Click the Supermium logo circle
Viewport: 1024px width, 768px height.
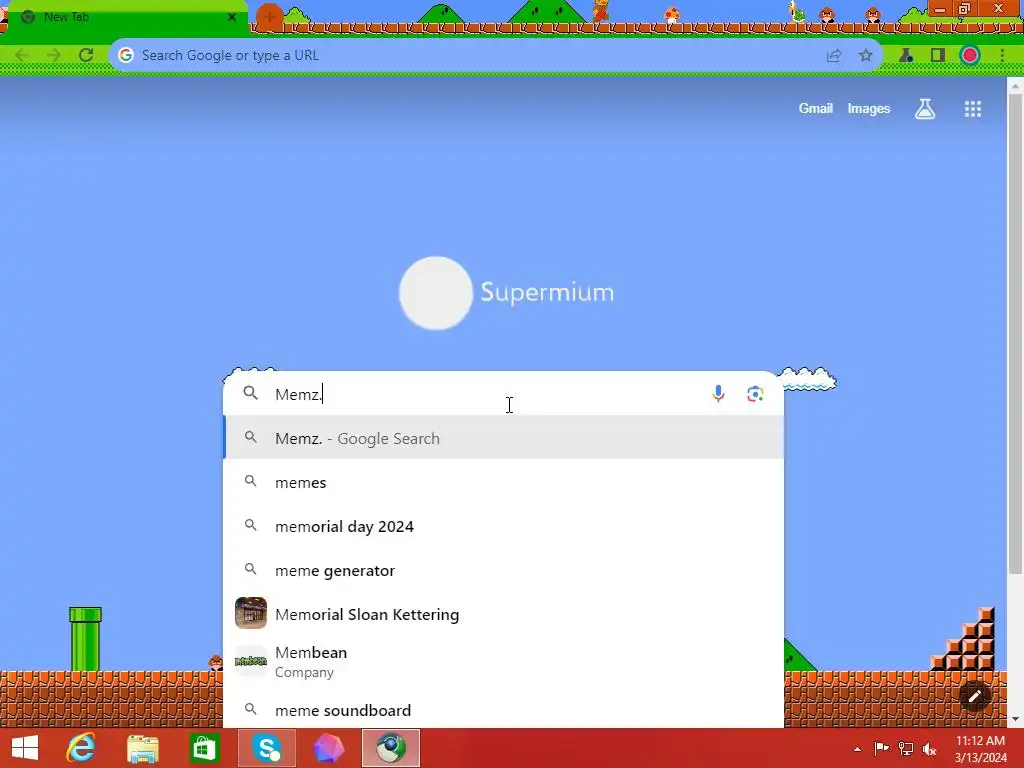[x=436, y=293]
